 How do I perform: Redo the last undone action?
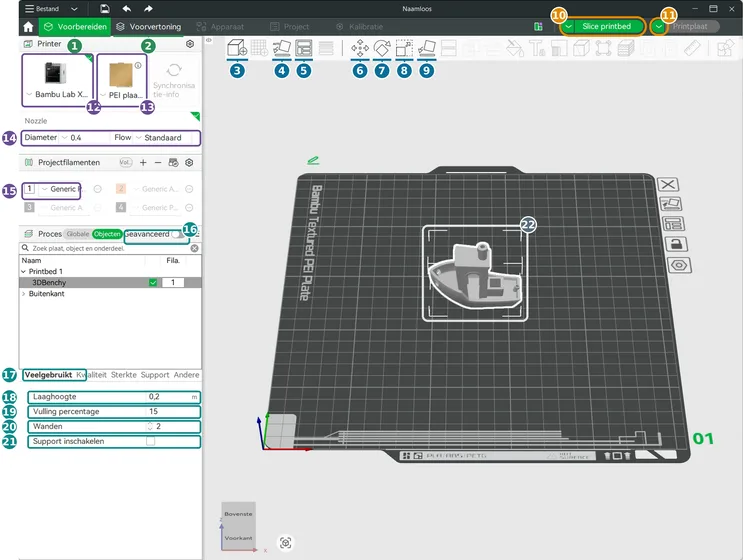[148, 9]
